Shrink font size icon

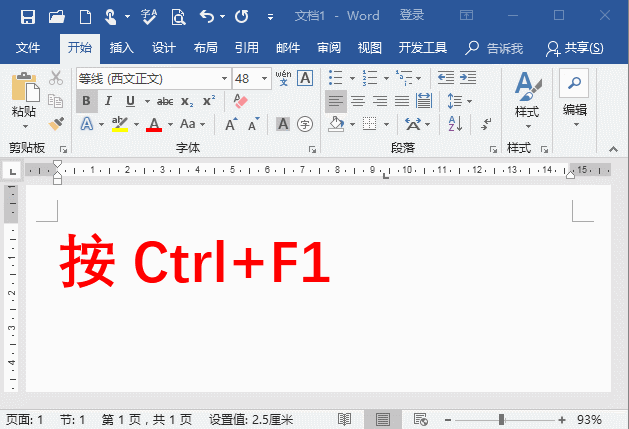[x=253, y=124]
